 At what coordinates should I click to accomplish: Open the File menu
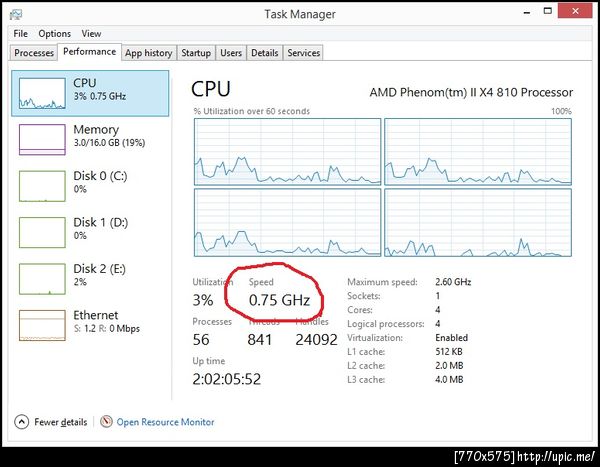pos(20,33)
